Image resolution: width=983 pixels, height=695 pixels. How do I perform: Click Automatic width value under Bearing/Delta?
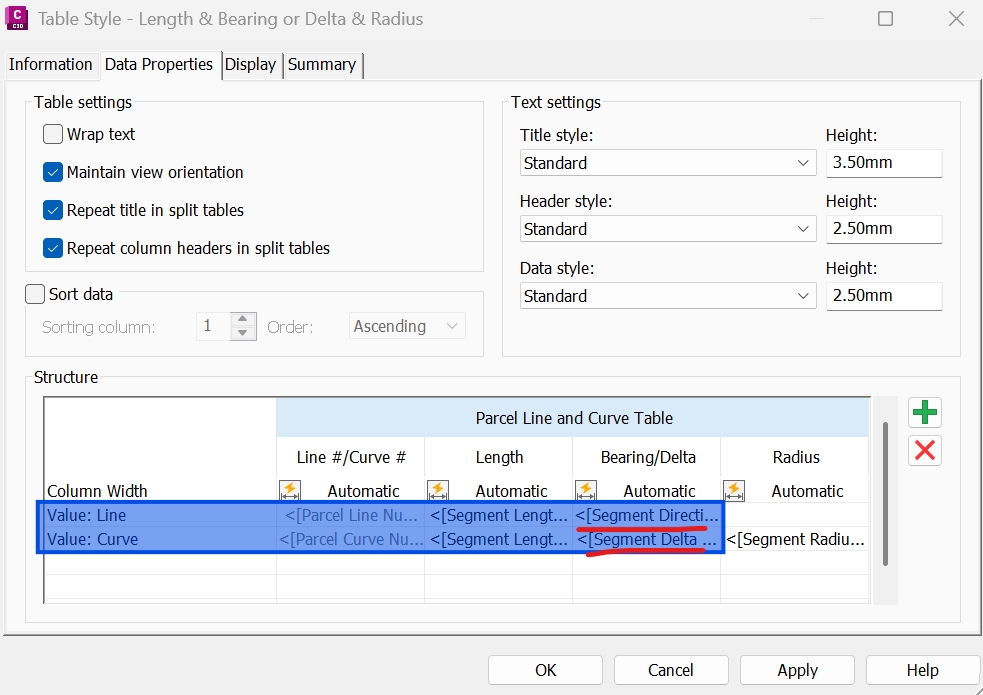[659, 491]
